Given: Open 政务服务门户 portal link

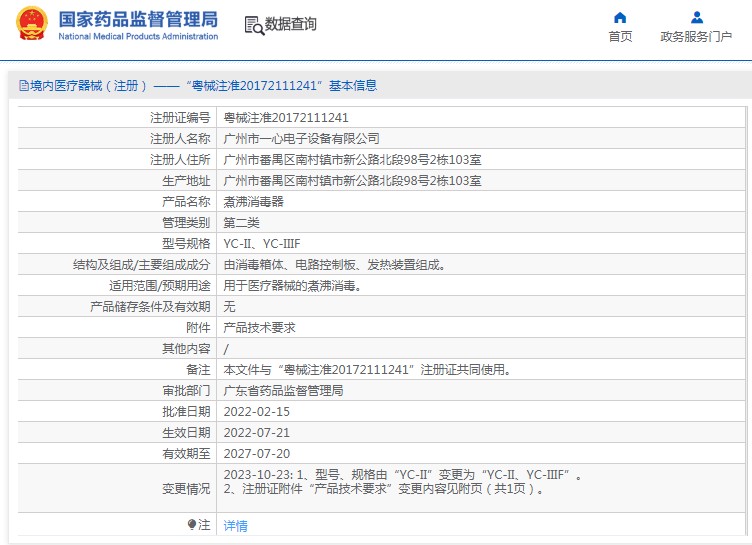Looking at the screenshot, I should [x=696, y=36].
